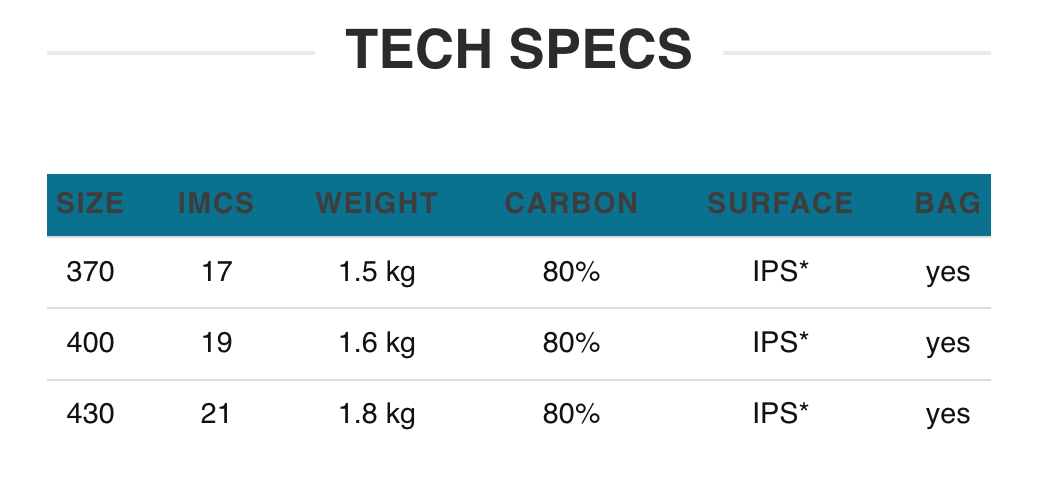Click IPS* surface in the 400 row

pos(780,344)
